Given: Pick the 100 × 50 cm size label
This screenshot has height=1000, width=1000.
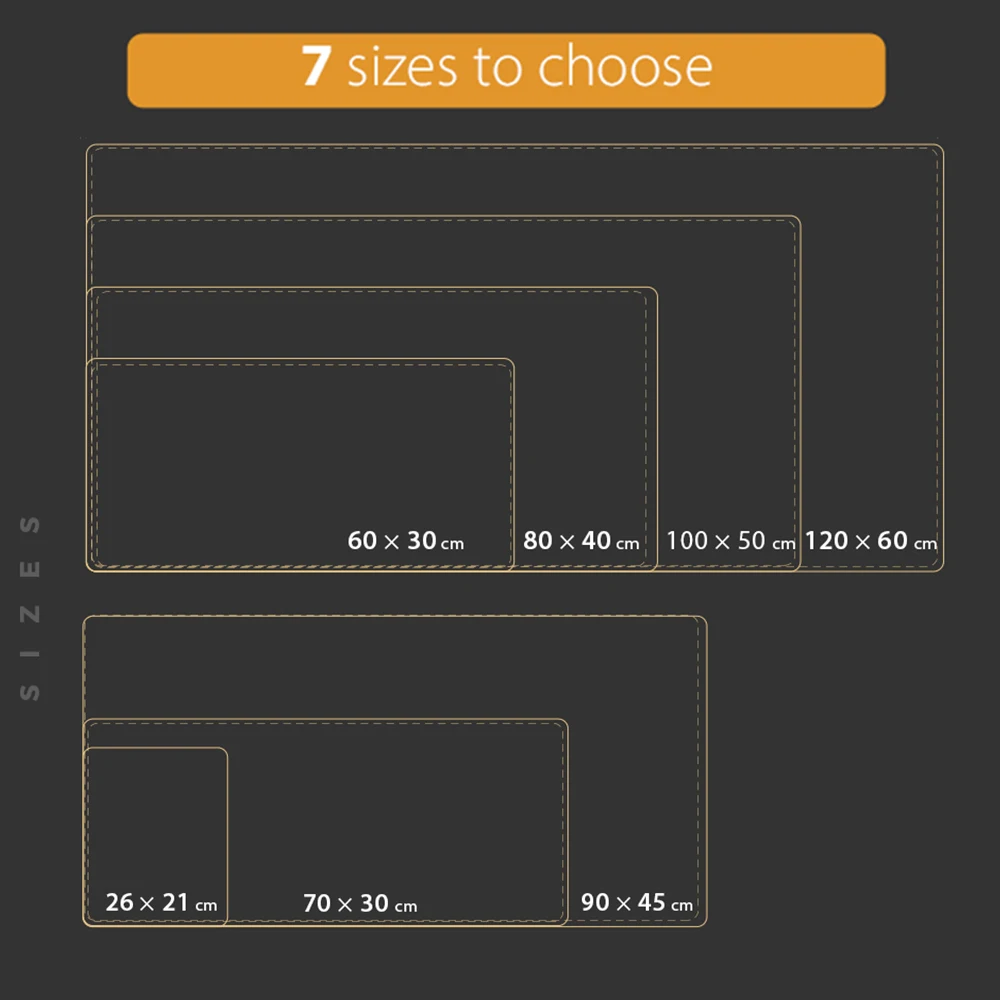Looking at the screenshot, I should 730,541.
